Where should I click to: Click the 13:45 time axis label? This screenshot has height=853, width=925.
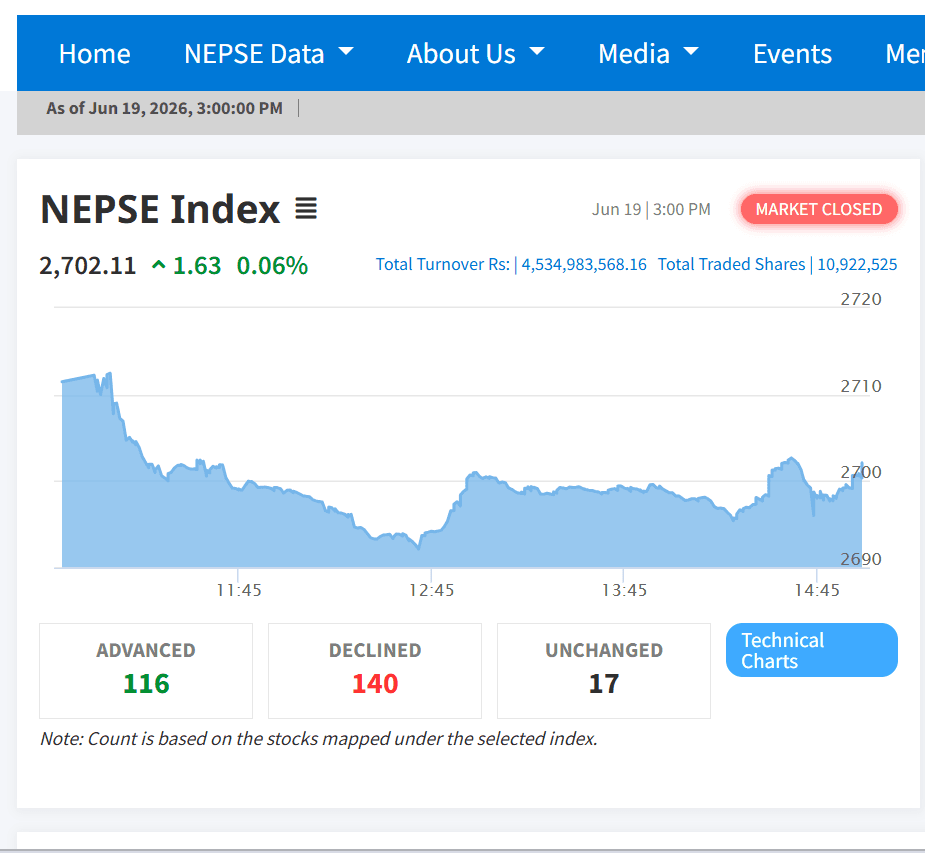624,590
